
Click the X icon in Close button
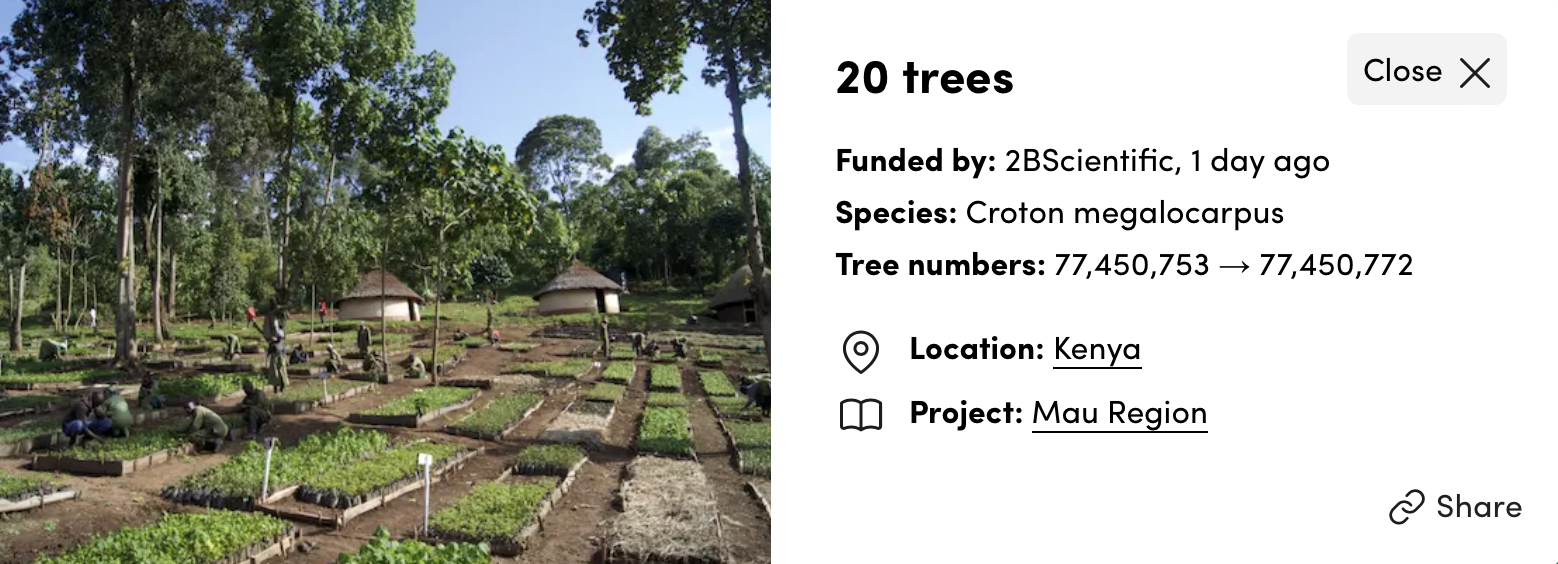(x=1475, y=72)
